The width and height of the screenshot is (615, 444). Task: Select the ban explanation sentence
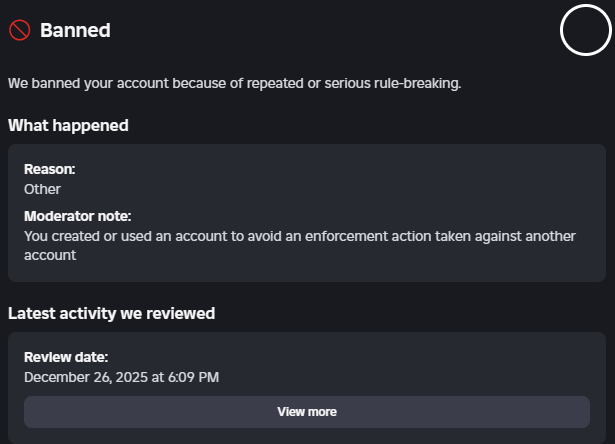coord(234,83)
